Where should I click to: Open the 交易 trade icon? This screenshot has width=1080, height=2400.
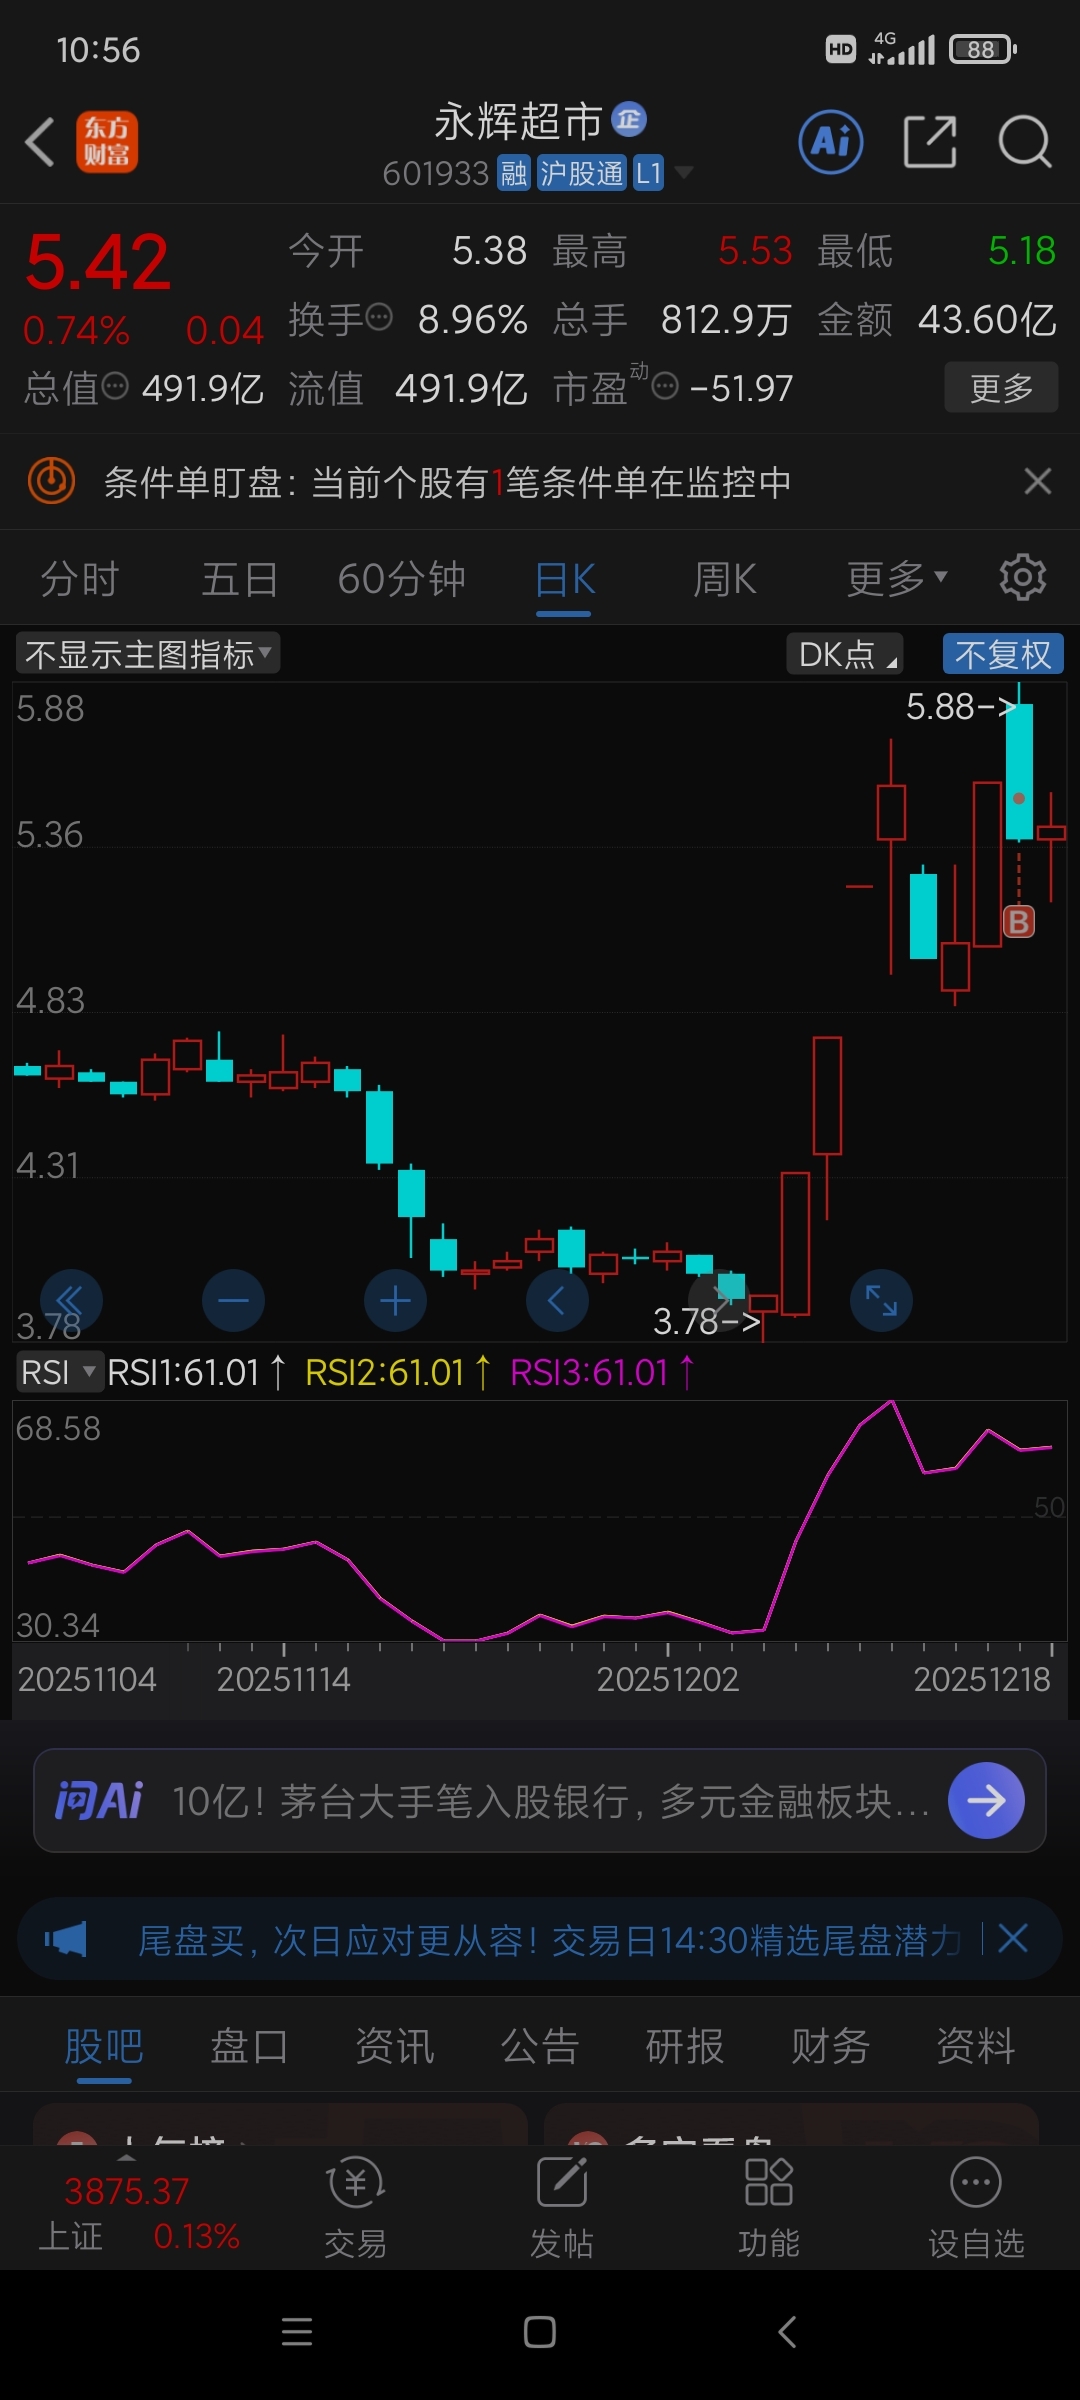[x=356, y=2208]
